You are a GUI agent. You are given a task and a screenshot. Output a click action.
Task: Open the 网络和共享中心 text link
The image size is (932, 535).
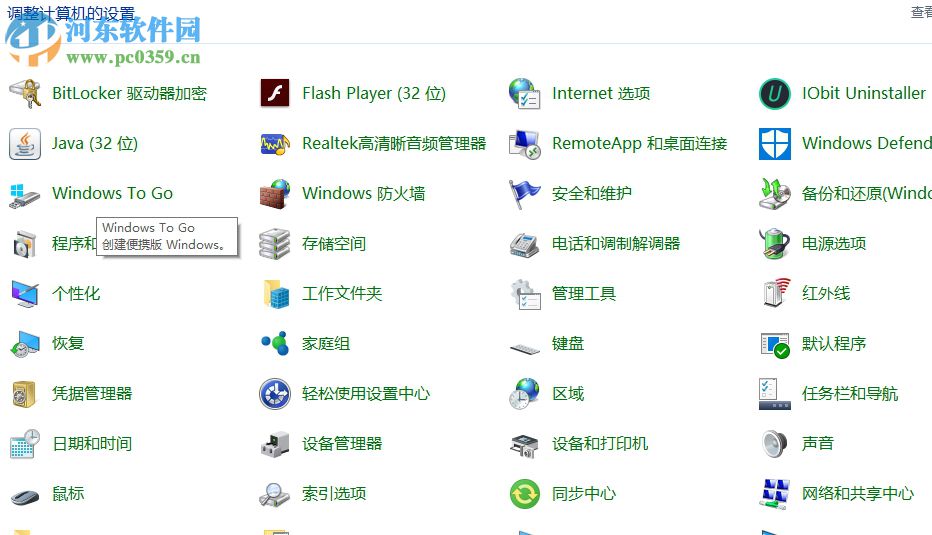(x=857, y=494)
